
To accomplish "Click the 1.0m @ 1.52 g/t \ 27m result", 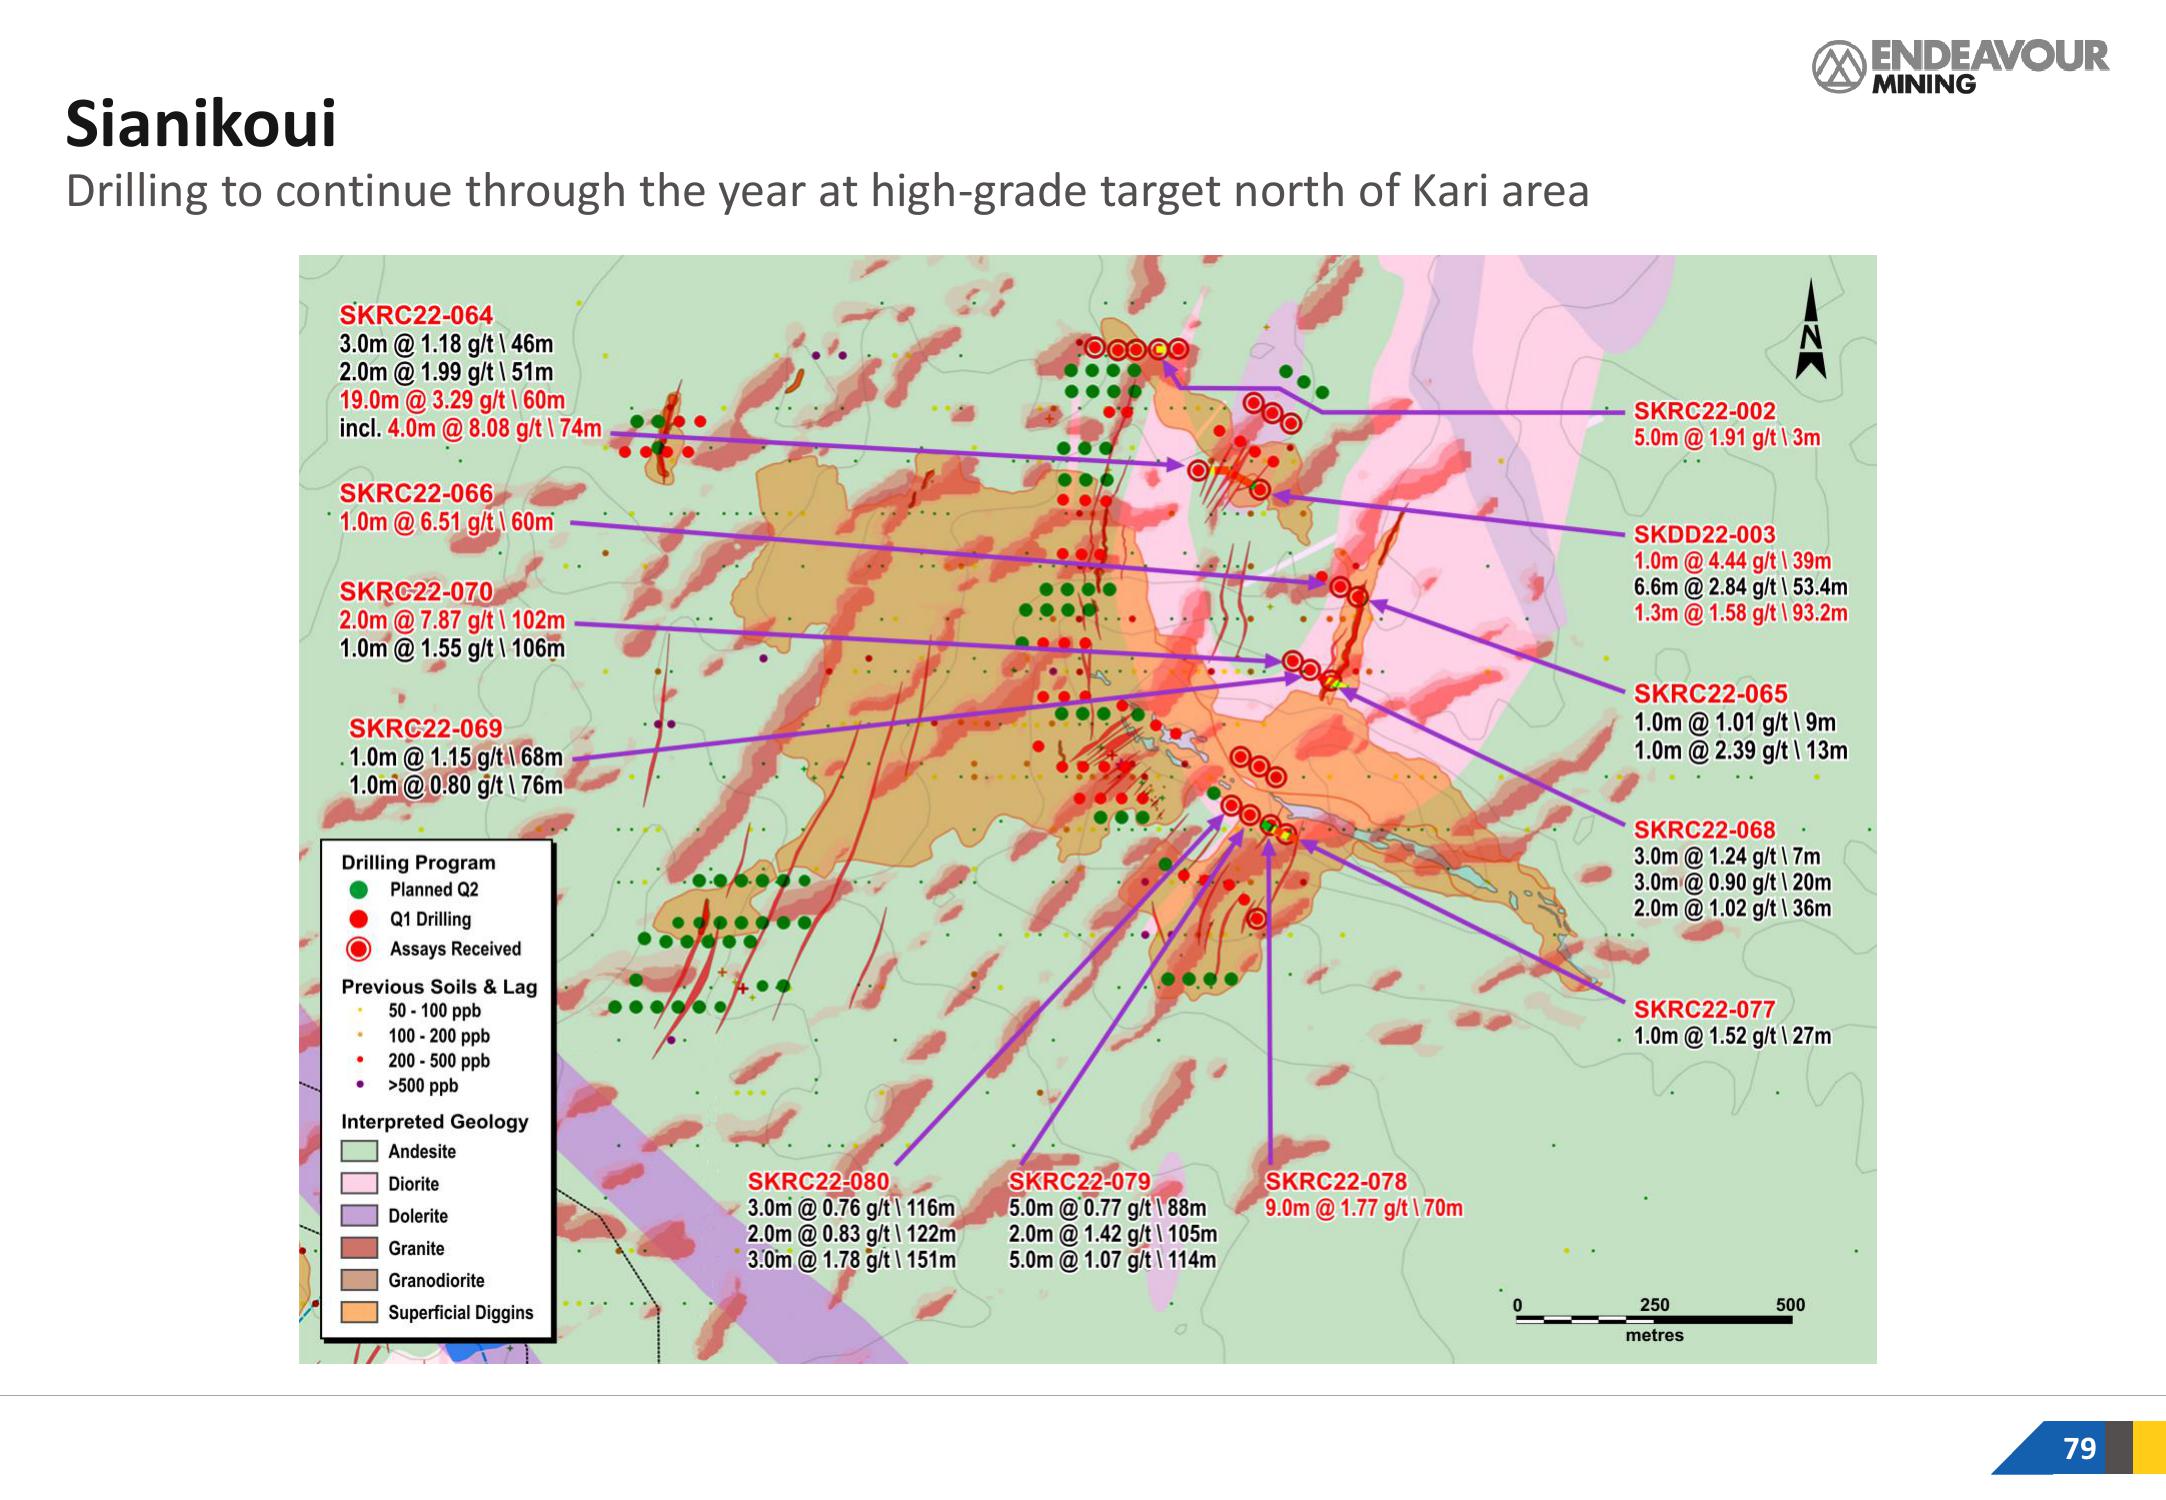I will pos(1732,1036).
